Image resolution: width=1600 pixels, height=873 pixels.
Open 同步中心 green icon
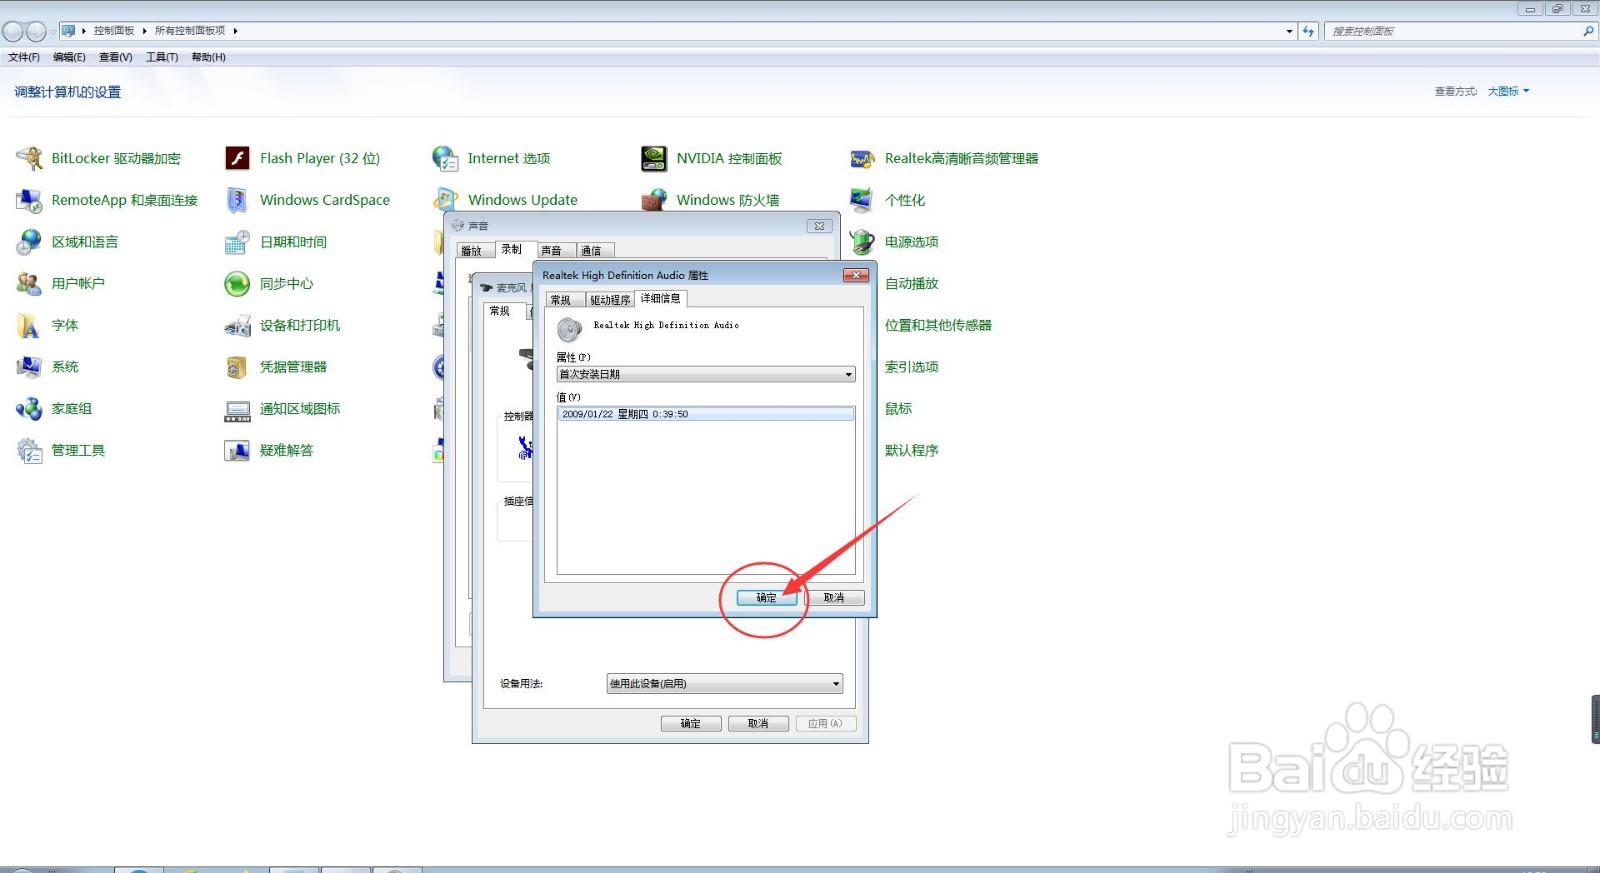click(x=237, y=284)
